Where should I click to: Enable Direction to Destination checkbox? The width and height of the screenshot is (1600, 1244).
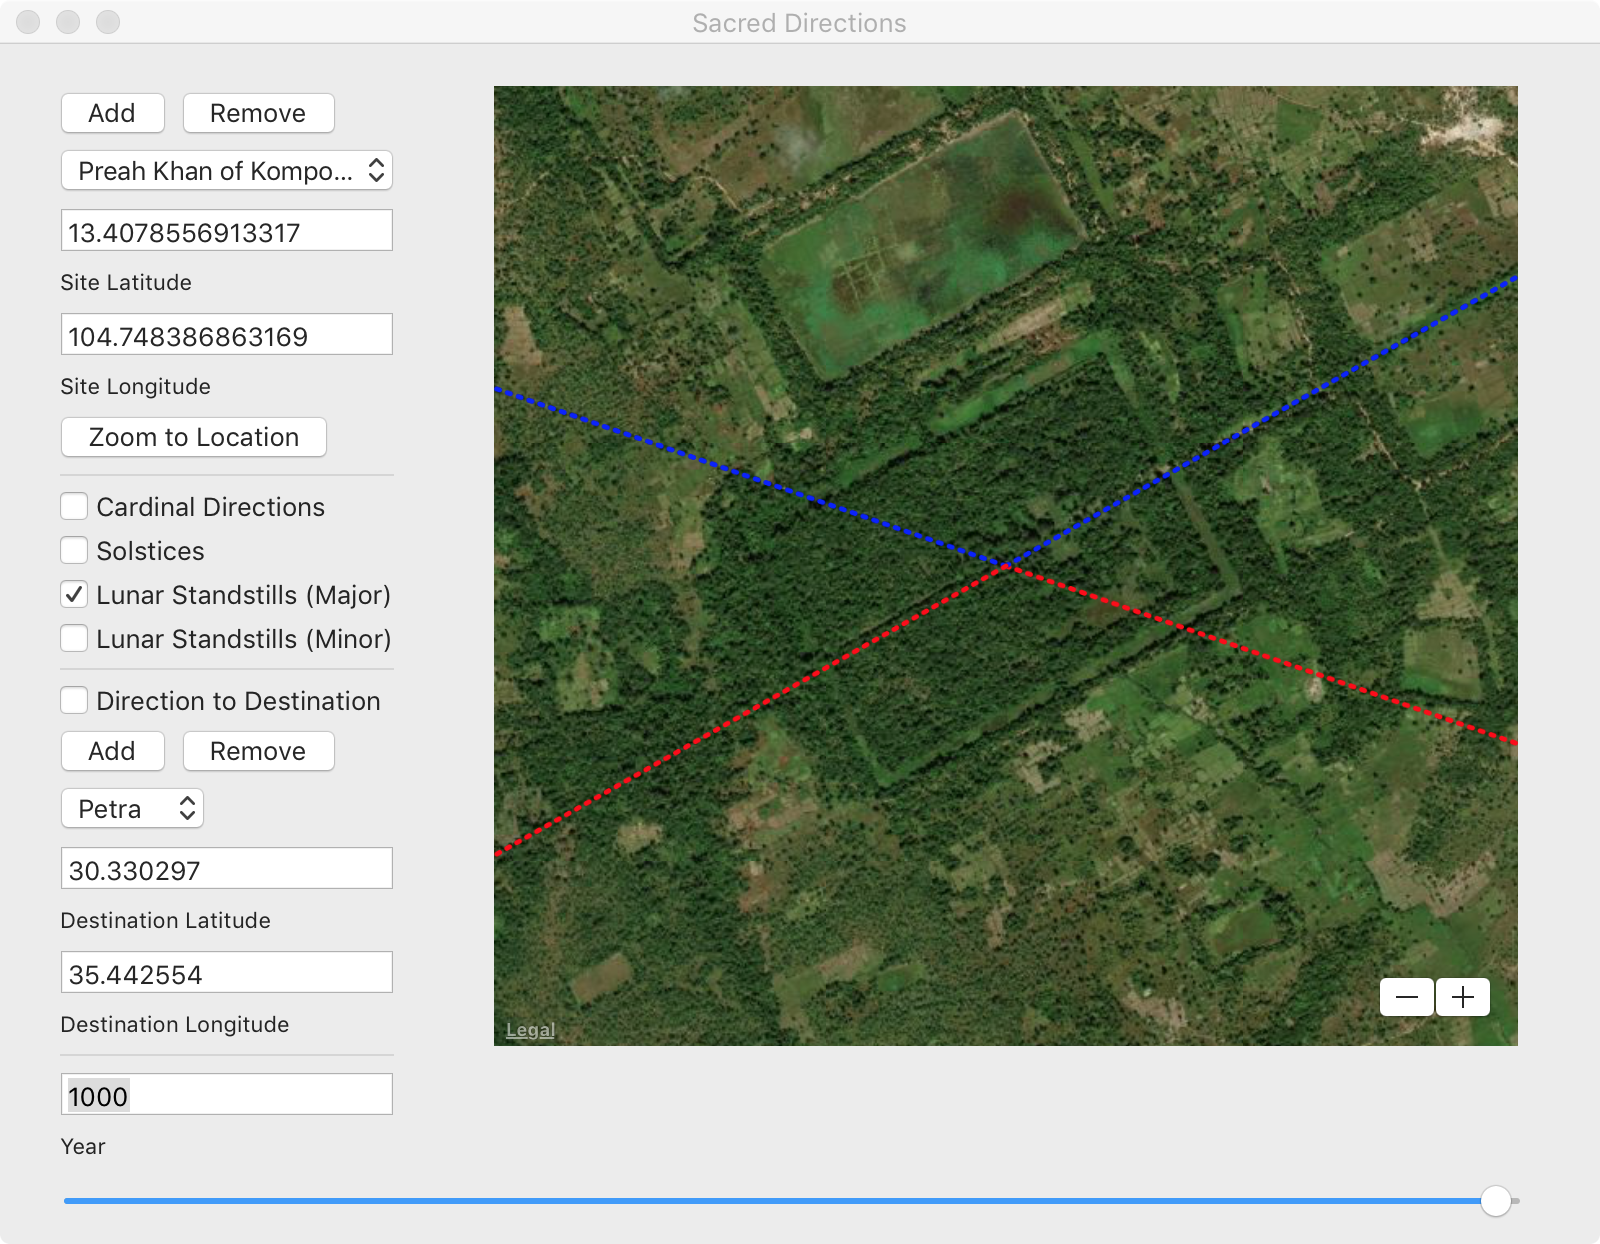(74, 701)
